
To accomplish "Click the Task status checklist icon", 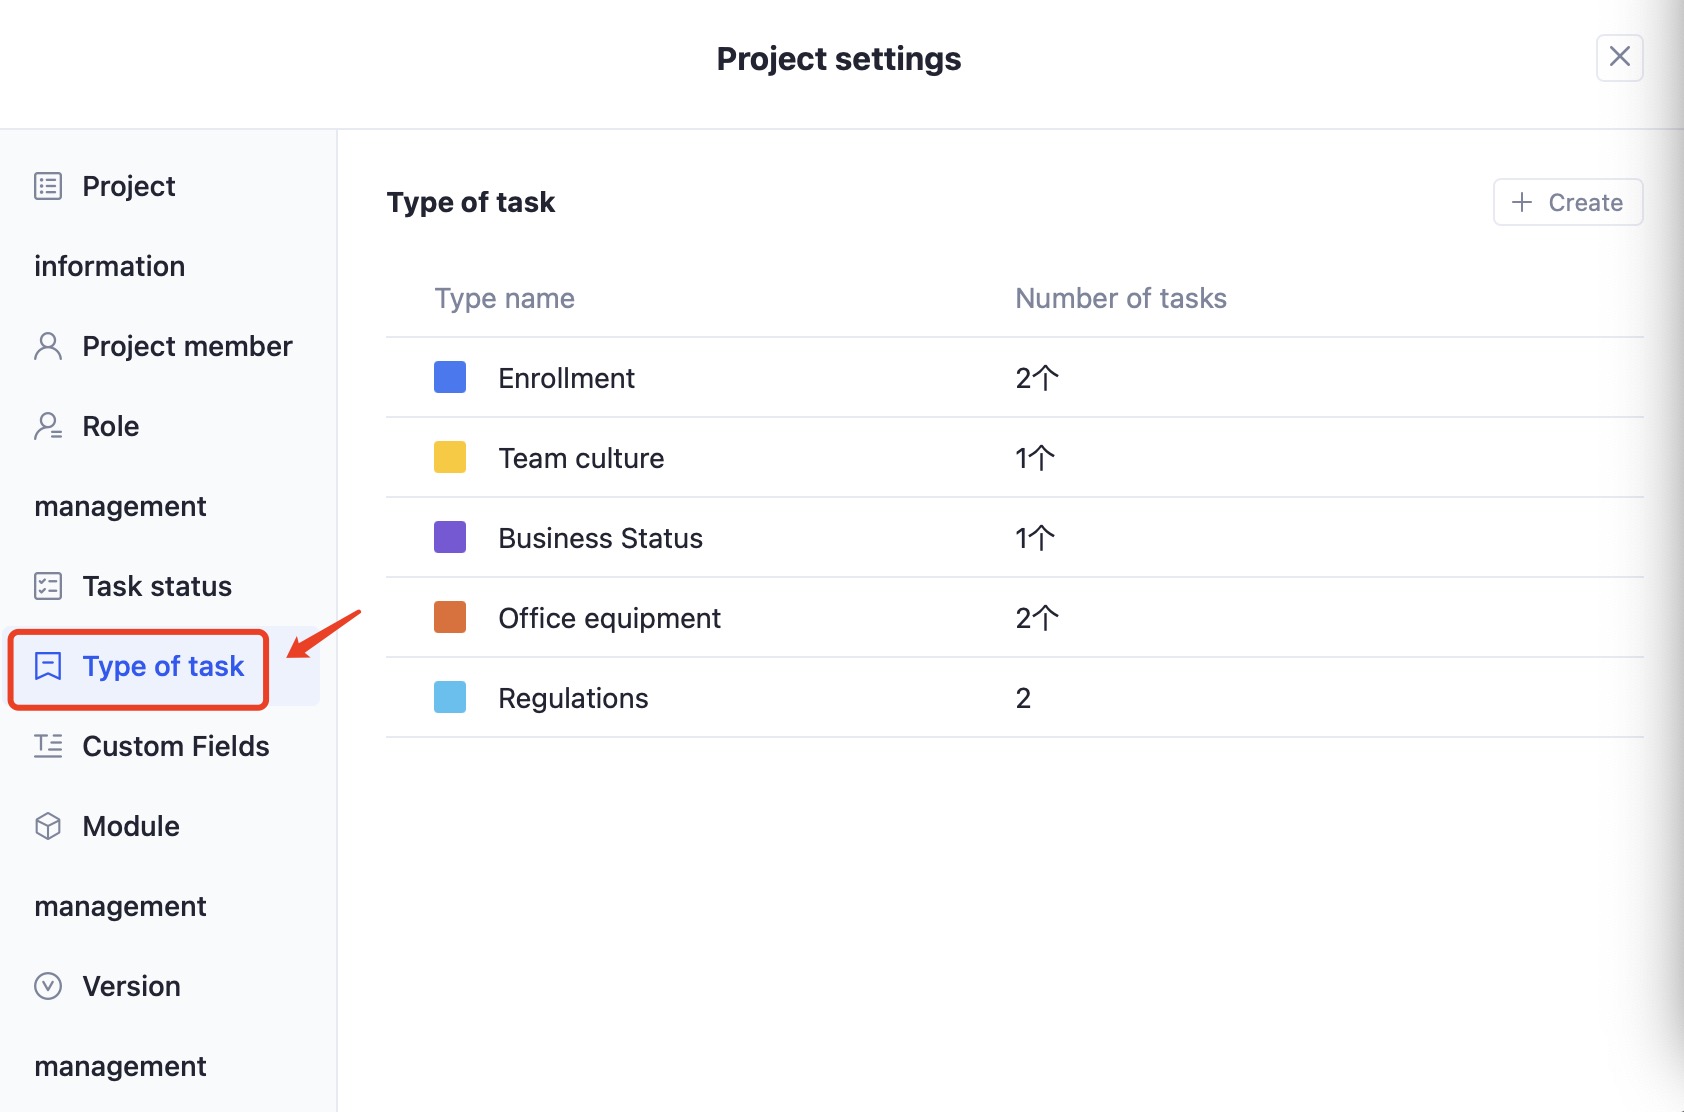I will pos(48,586).
